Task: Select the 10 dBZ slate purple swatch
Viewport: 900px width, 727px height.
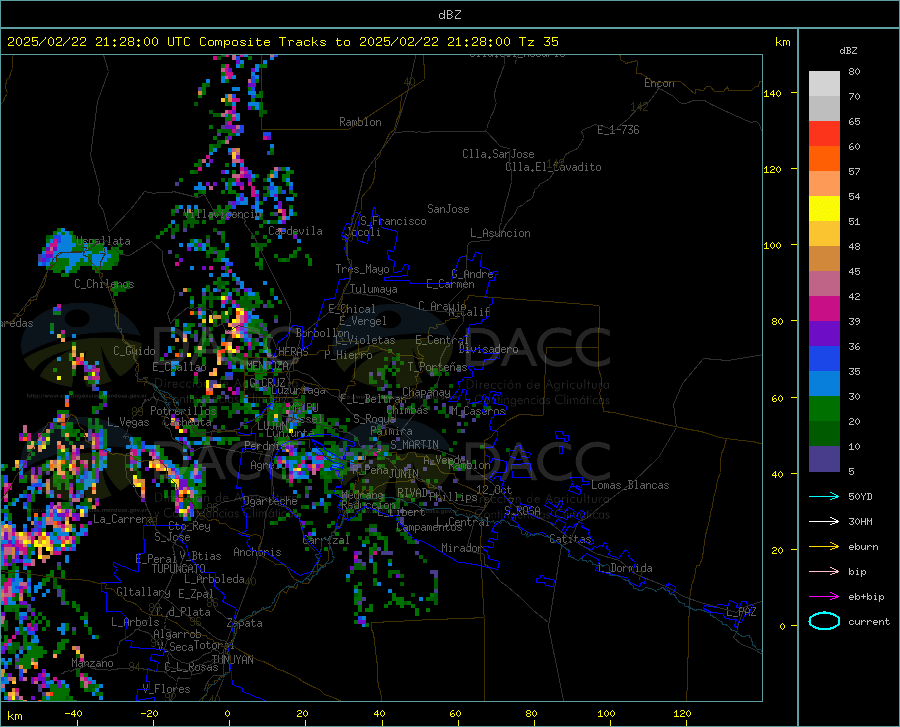Action: point(824,459)
